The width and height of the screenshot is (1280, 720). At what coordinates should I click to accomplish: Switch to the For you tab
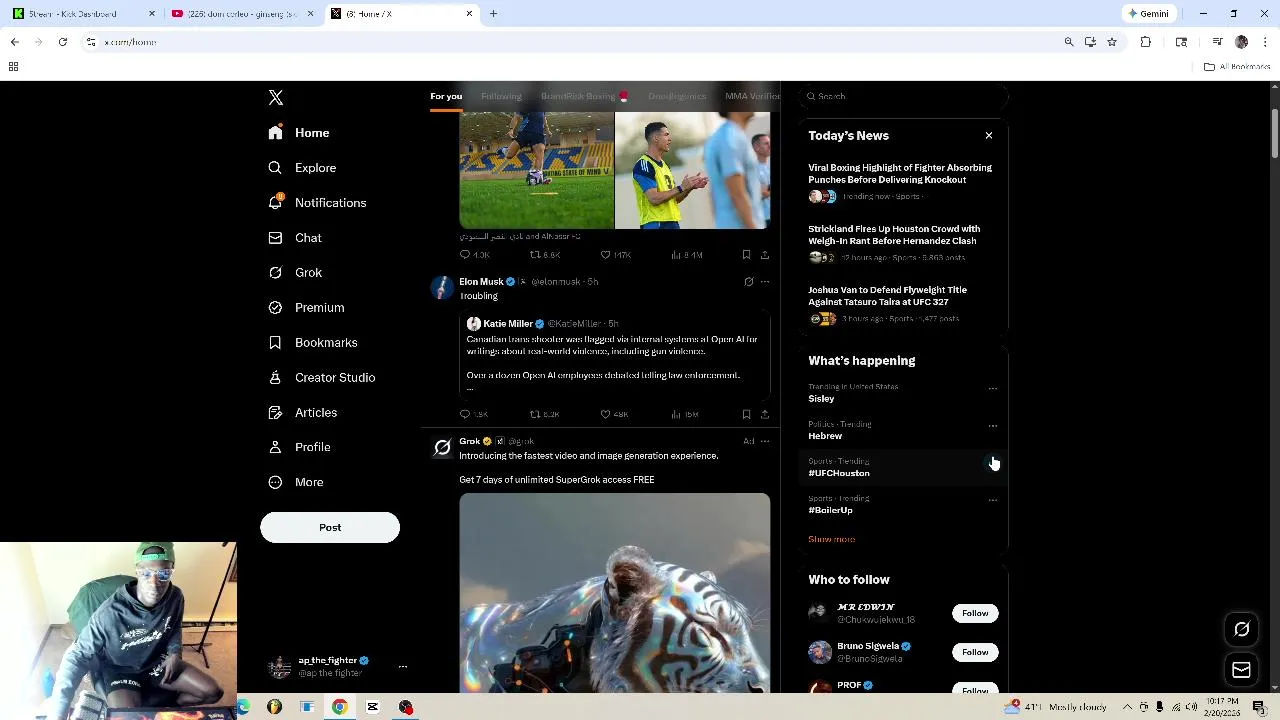[446, 96]
